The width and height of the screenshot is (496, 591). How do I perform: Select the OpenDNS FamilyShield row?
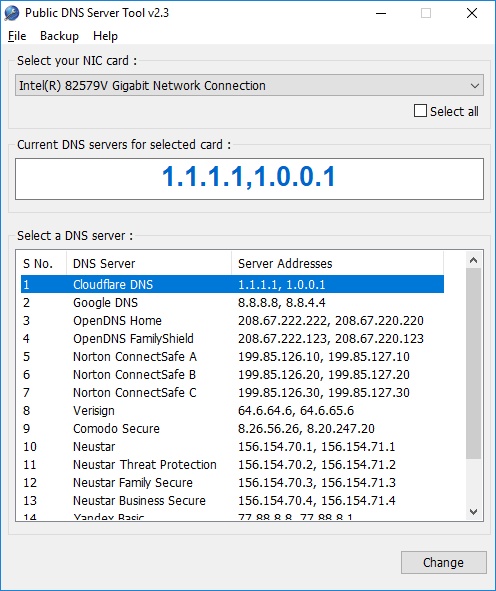pos(232,338)
